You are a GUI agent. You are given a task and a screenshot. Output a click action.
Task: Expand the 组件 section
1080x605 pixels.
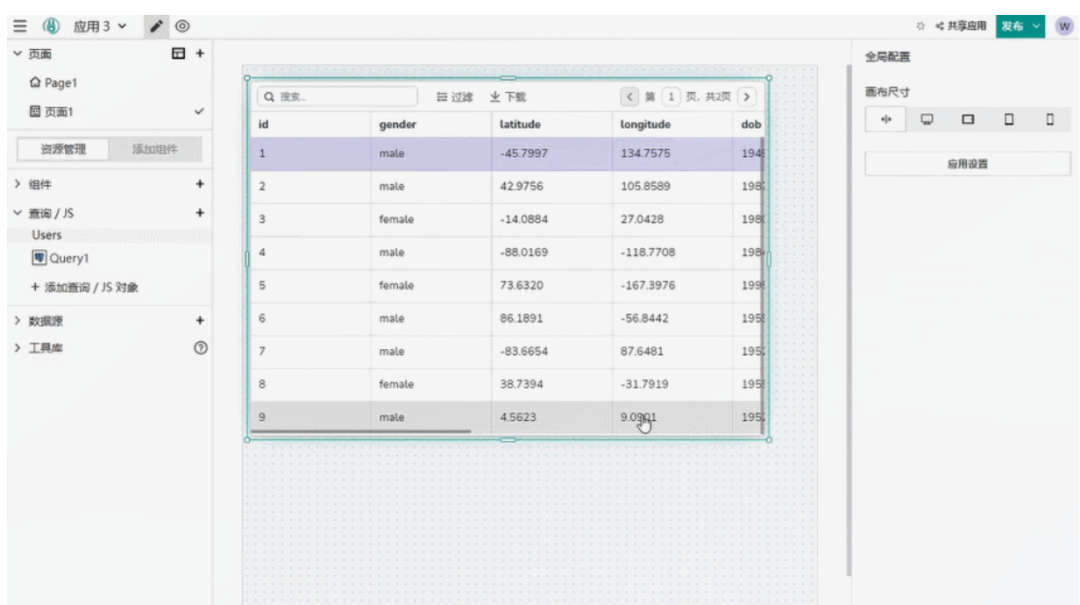(17, 184)
